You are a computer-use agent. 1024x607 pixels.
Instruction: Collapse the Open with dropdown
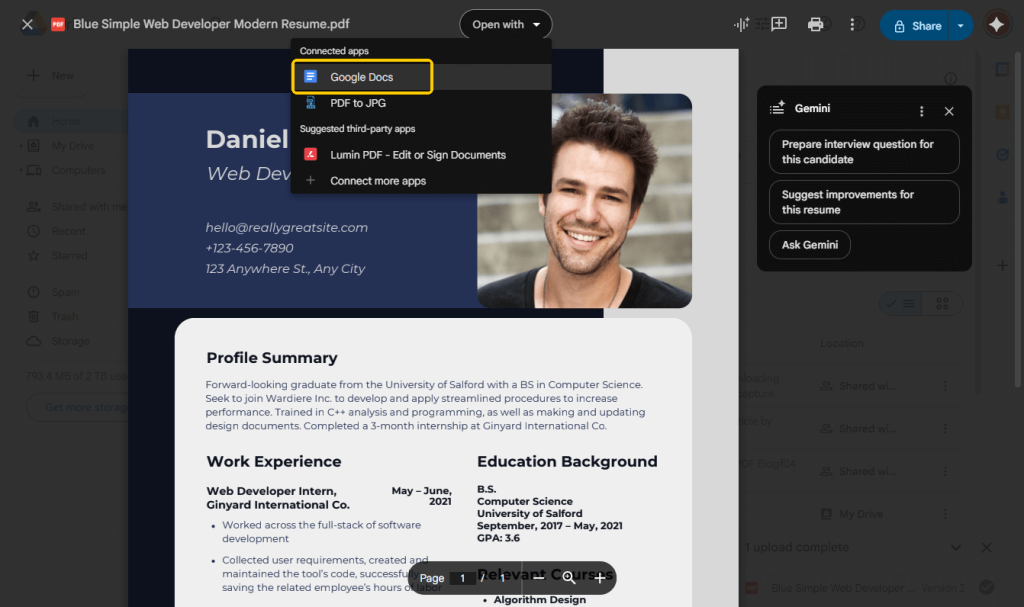pyautogui.click(x=505, y=25)
